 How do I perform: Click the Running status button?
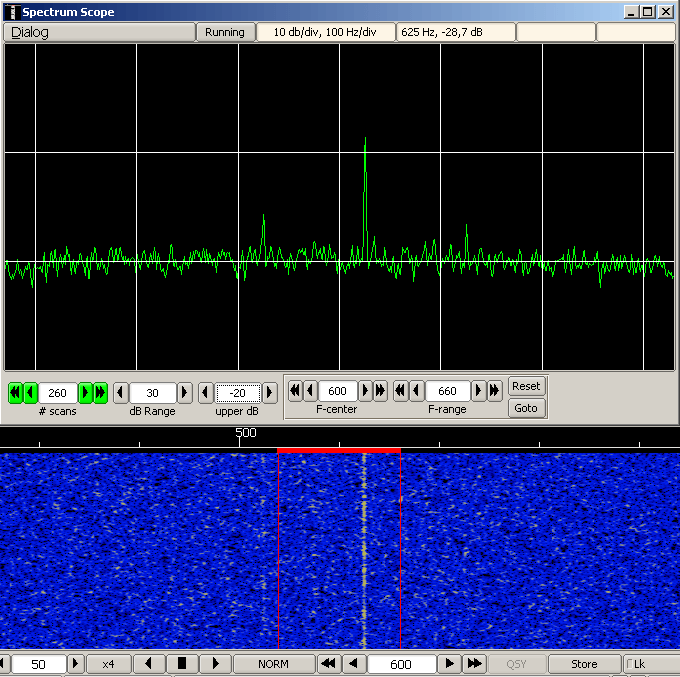225,32
